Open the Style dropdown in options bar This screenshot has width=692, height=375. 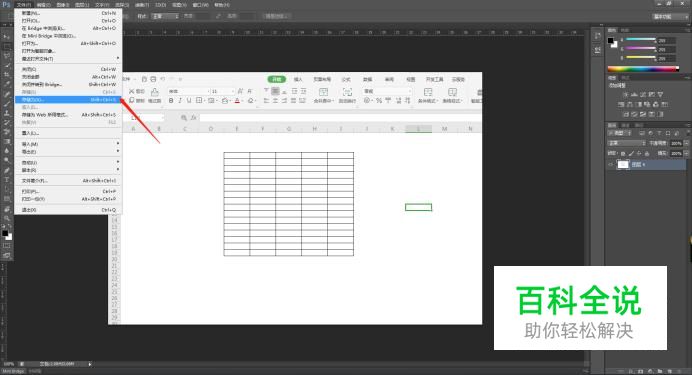pyautogui.click(x=165, y=16)
